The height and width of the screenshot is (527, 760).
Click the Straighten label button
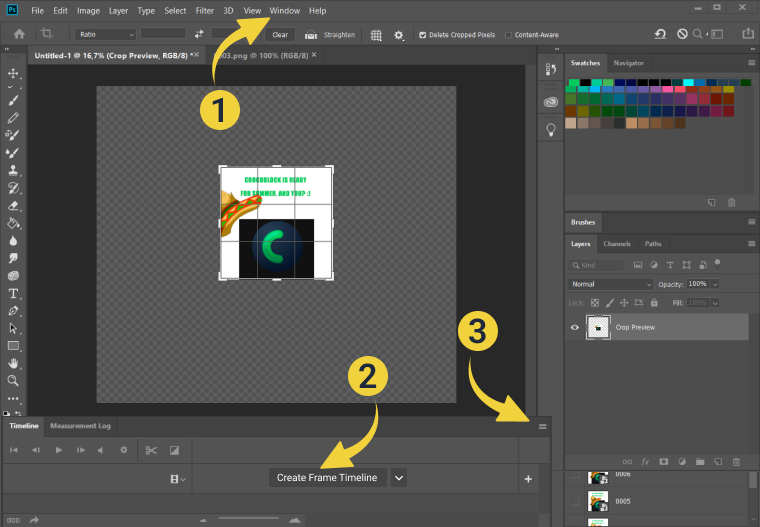point(339,35)
